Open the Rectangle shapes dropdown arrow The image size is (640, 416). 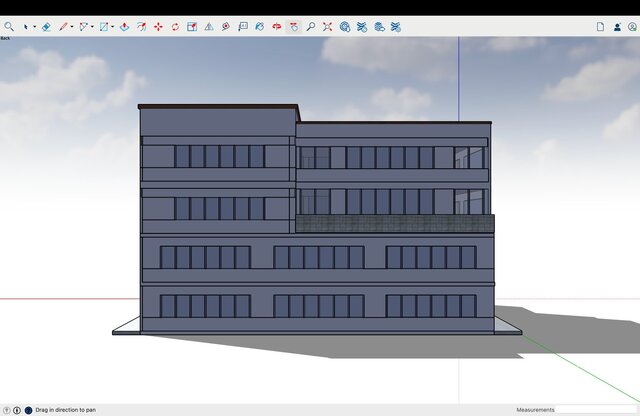point(112,27)
